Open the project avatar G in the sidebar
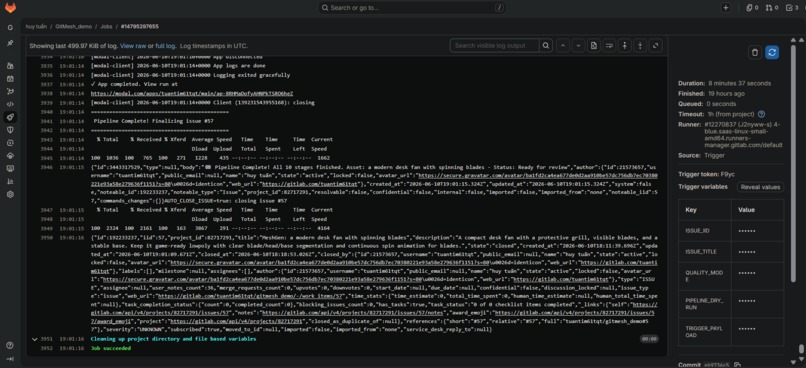Viewport: 806px width, 368px height. click(10, 28)
